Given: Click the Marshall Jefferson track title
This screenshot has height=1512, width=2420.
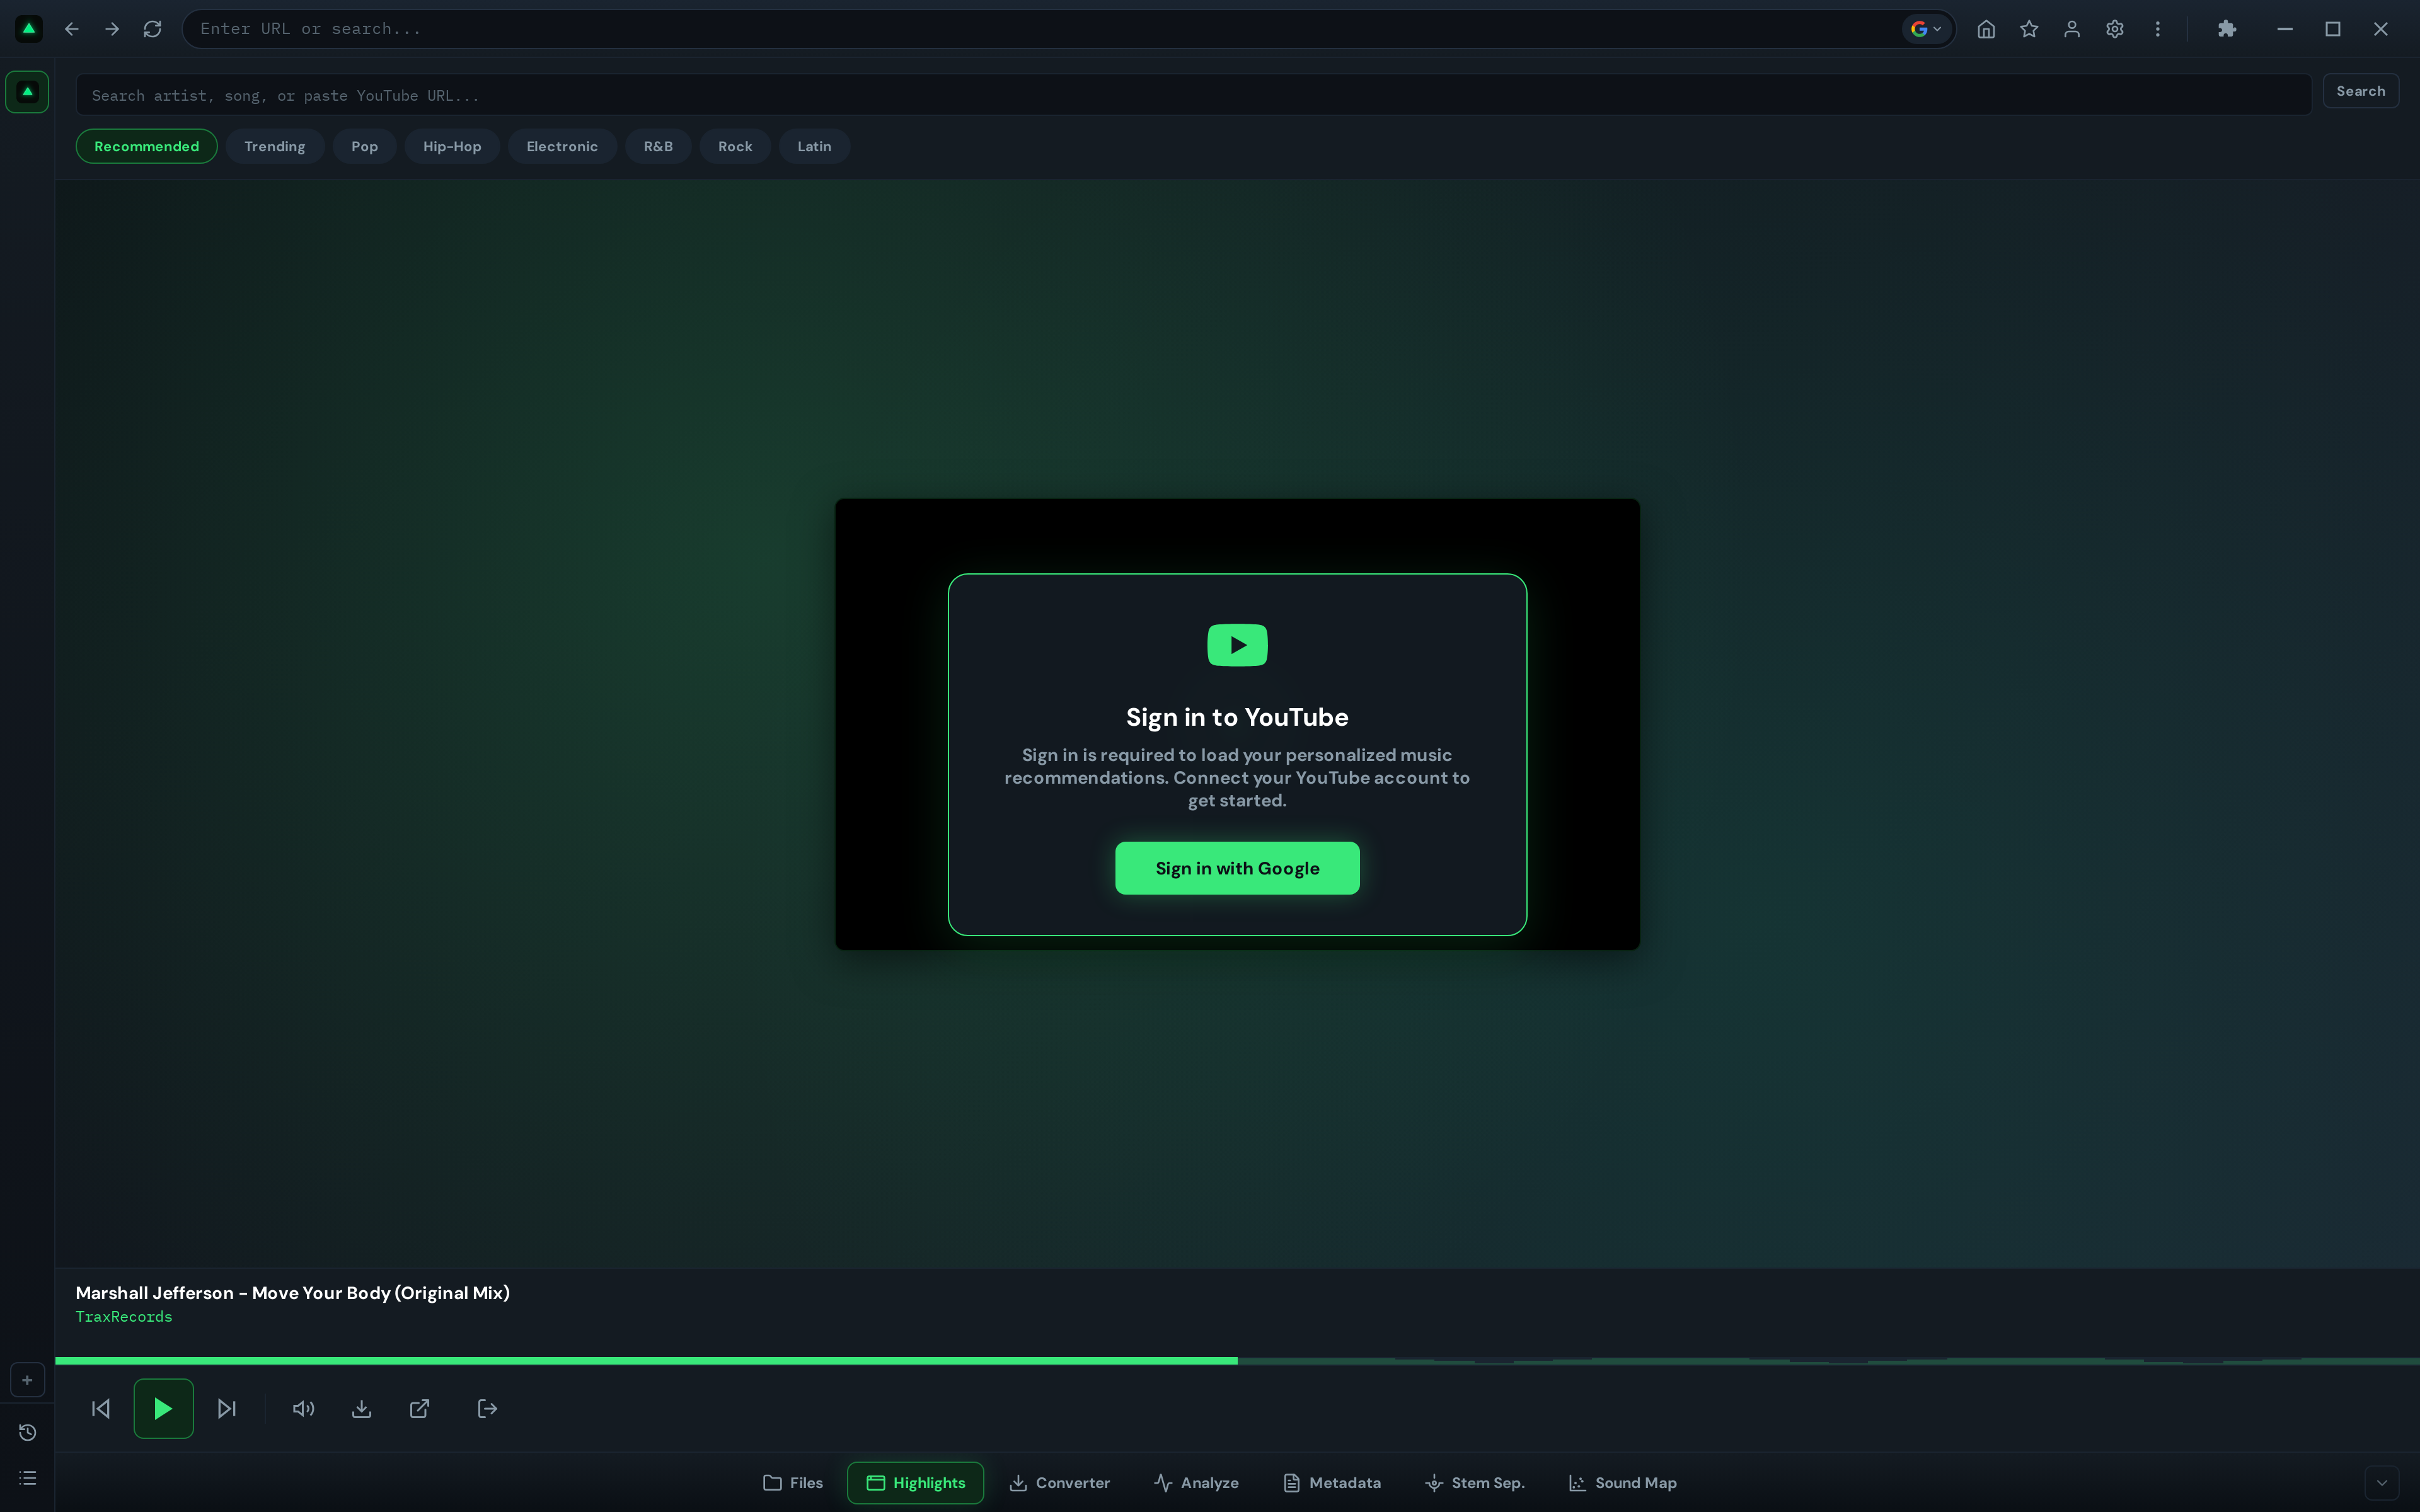Looking at the screenshot, I should 293,1293.
